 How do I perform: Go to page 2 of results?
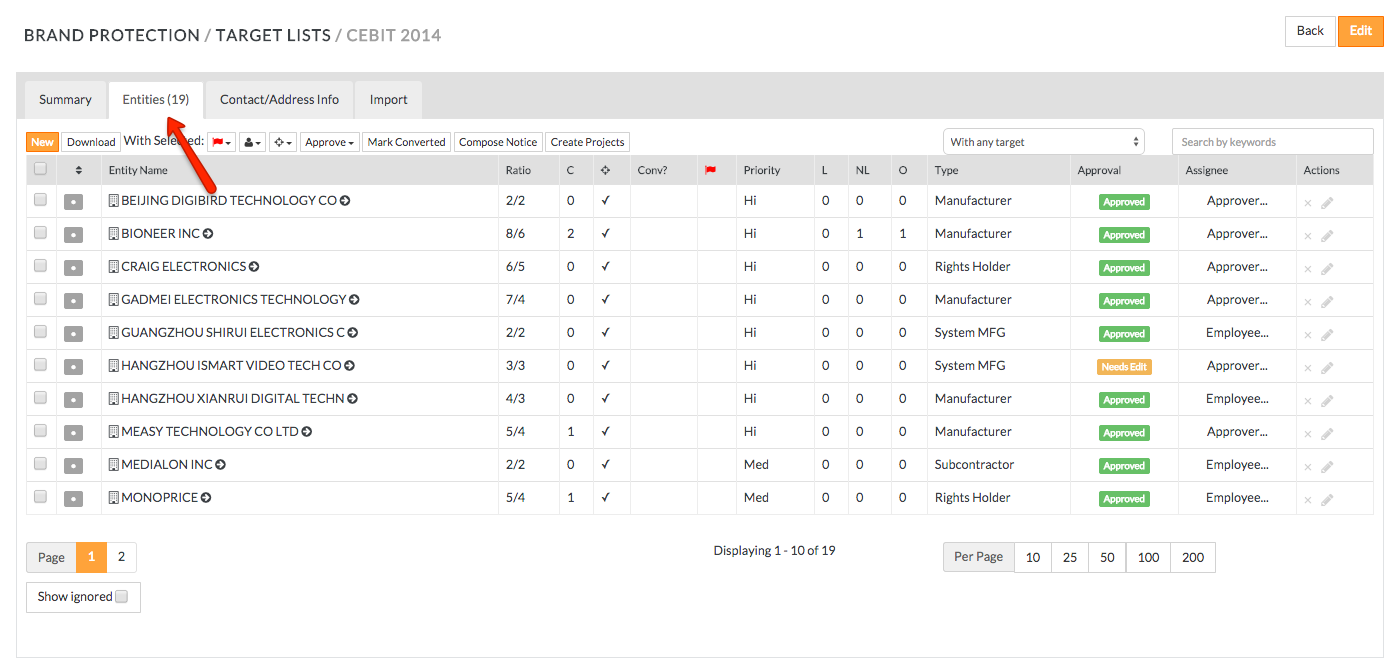(121, 557)
